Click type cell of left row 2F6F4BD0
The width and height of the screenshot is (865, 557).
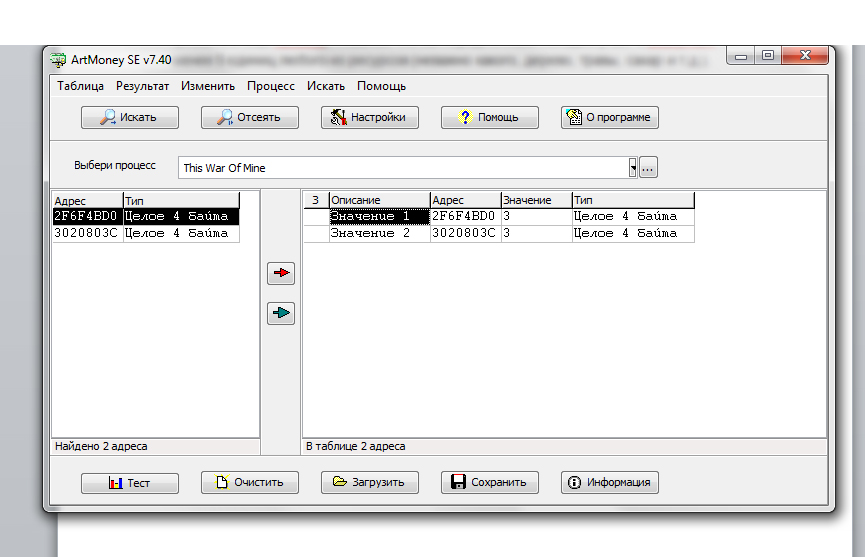181,216
